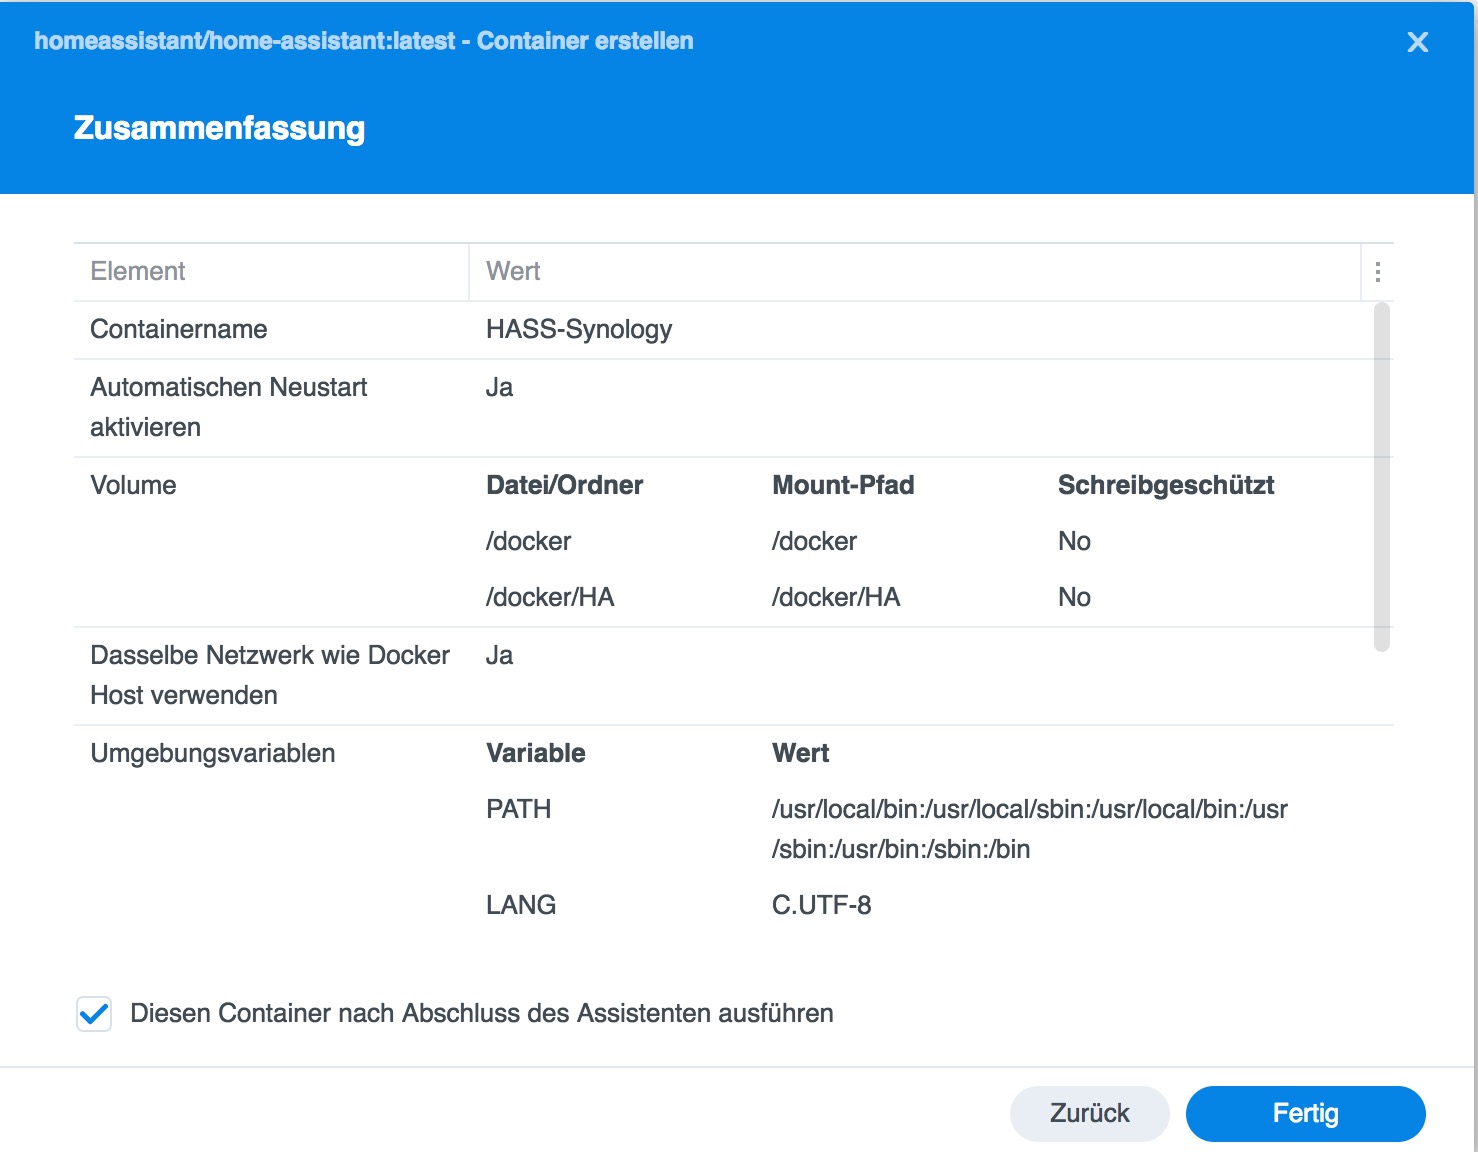Click the /docker/HA Datei/Ordner entry
The width and height of the screenshot is (1478, 1152).
550,598
